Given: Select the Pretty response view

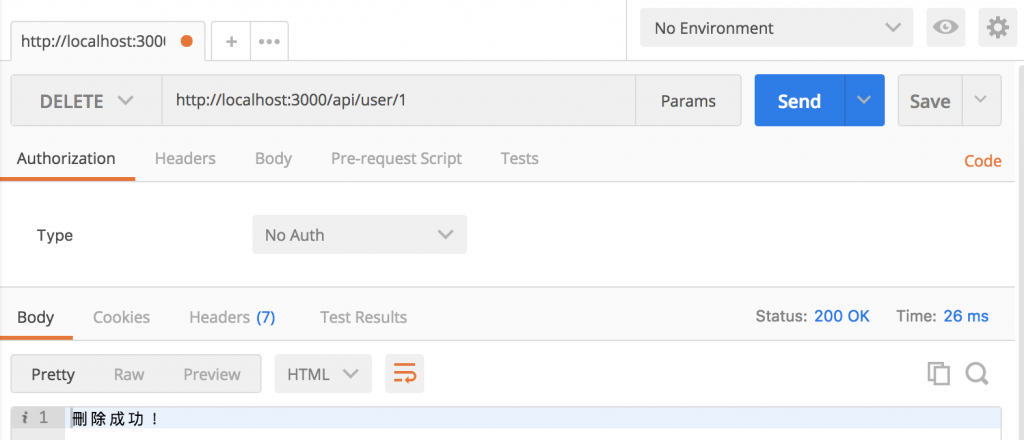Looking at the screenshot, I should point(53,374).
